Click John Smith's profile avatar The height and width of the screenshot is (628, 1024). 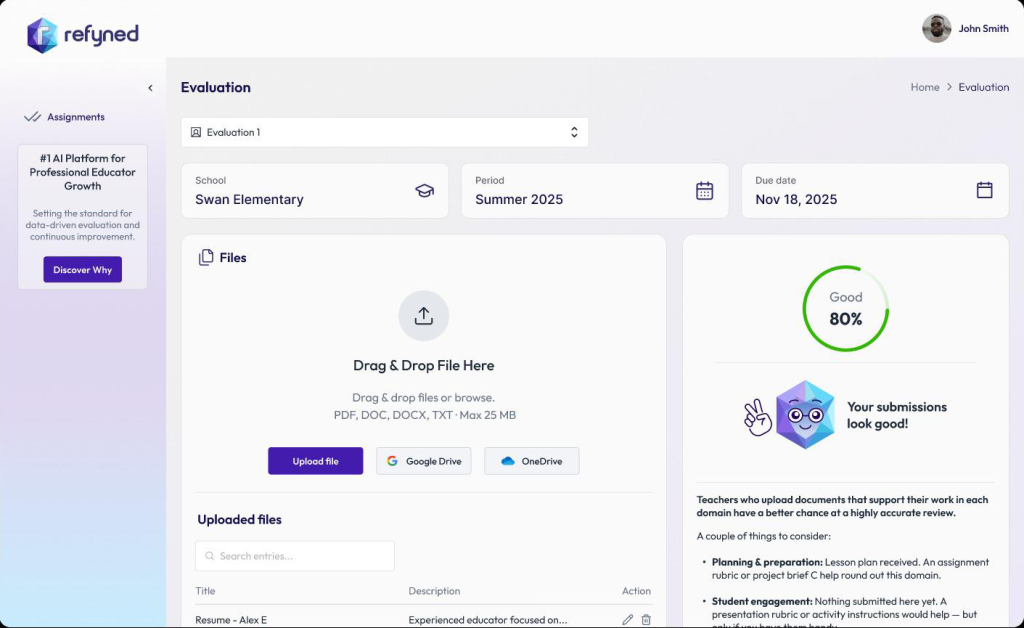click(936, 28)
